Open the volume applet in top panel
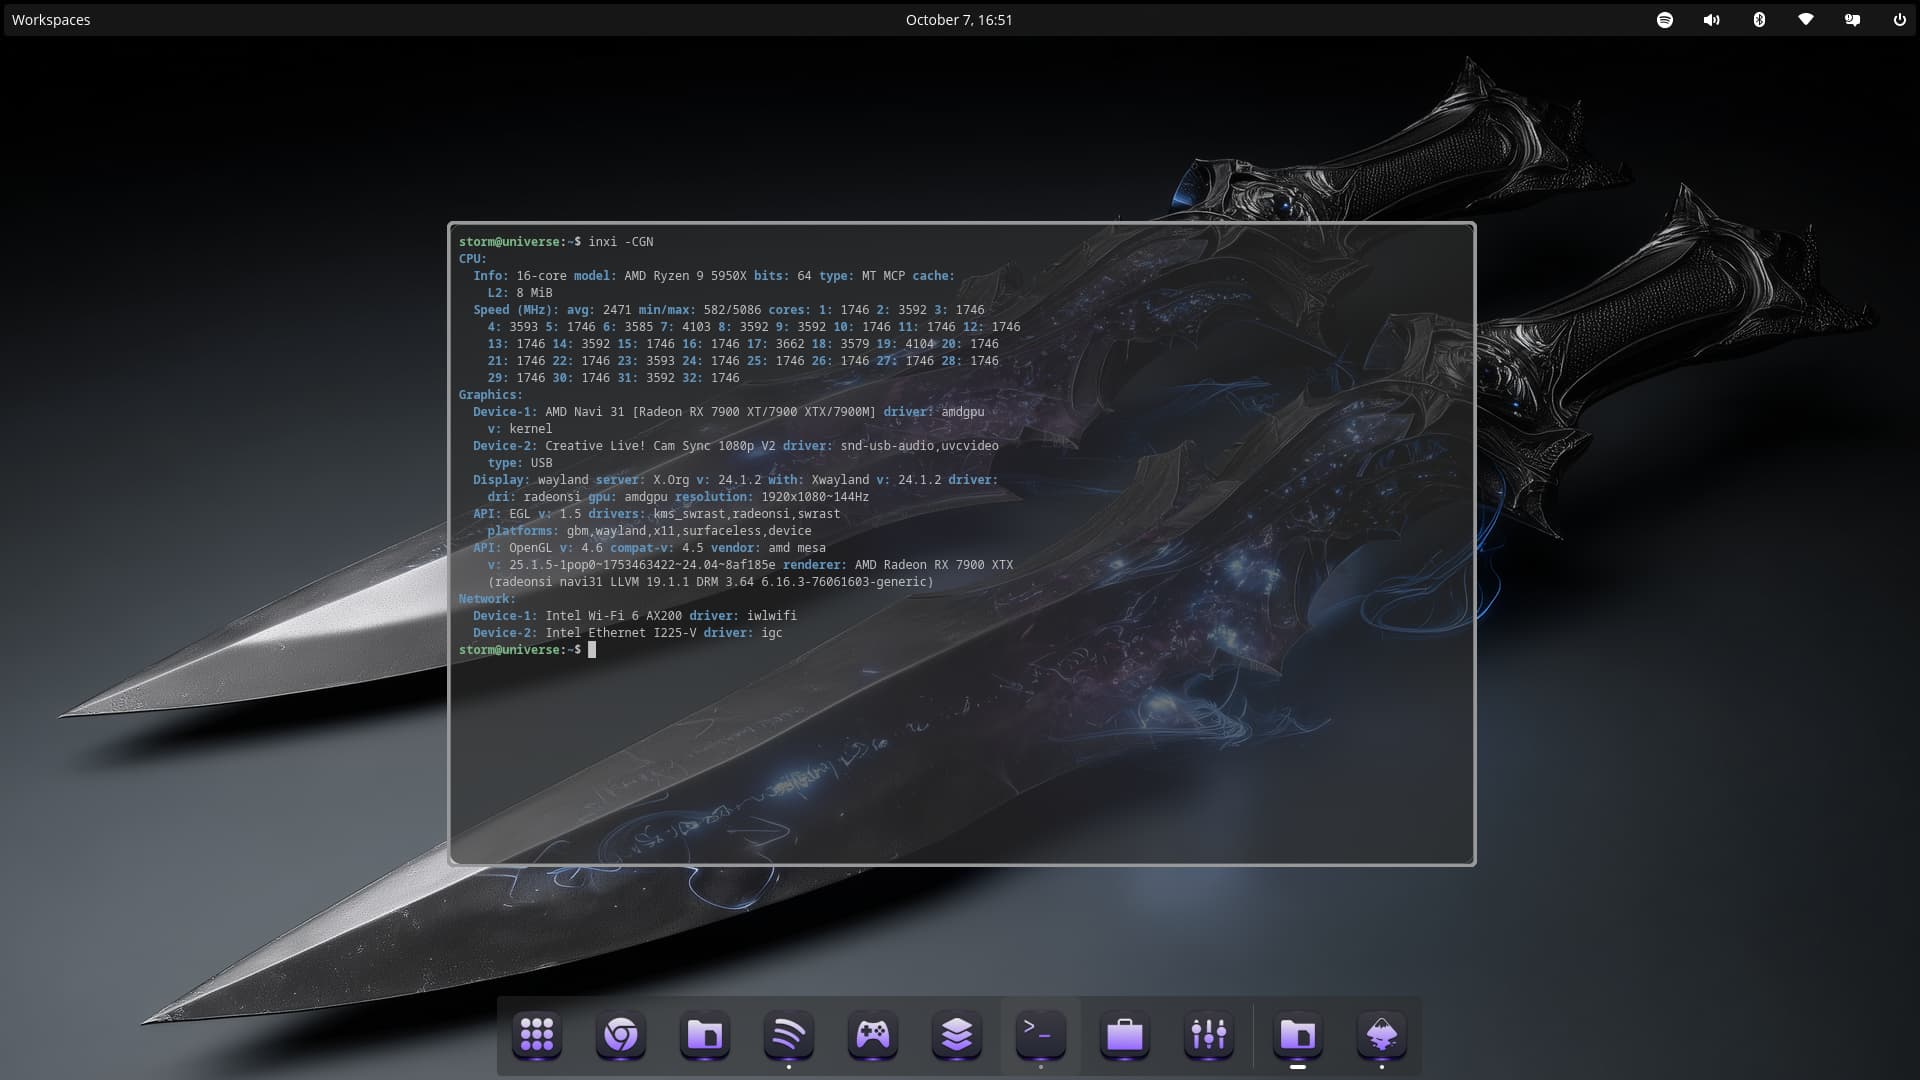This screenshot has height=1080, width=1920. point(1712,20)
